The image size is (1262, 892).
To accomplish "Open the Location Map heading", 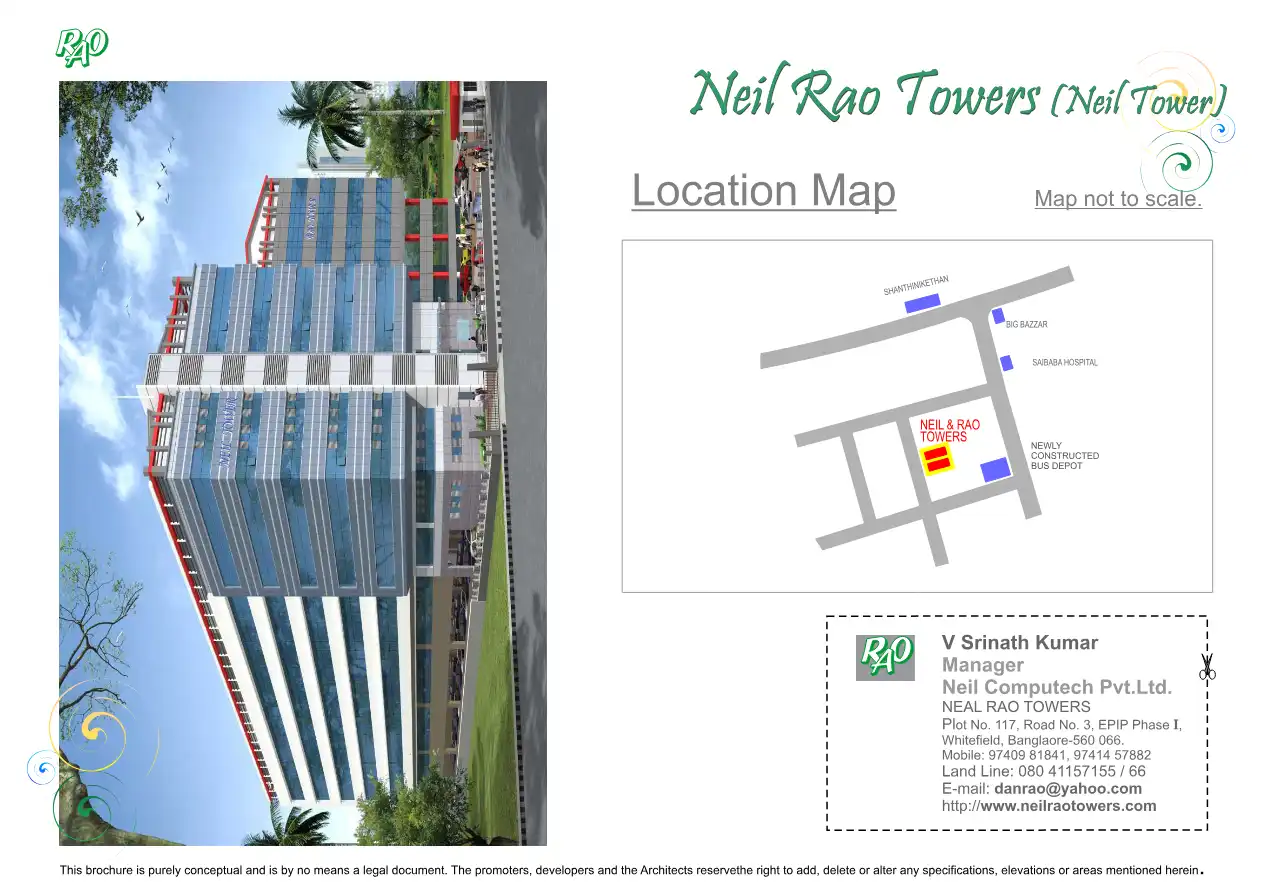I will click(x=763, y=190).
